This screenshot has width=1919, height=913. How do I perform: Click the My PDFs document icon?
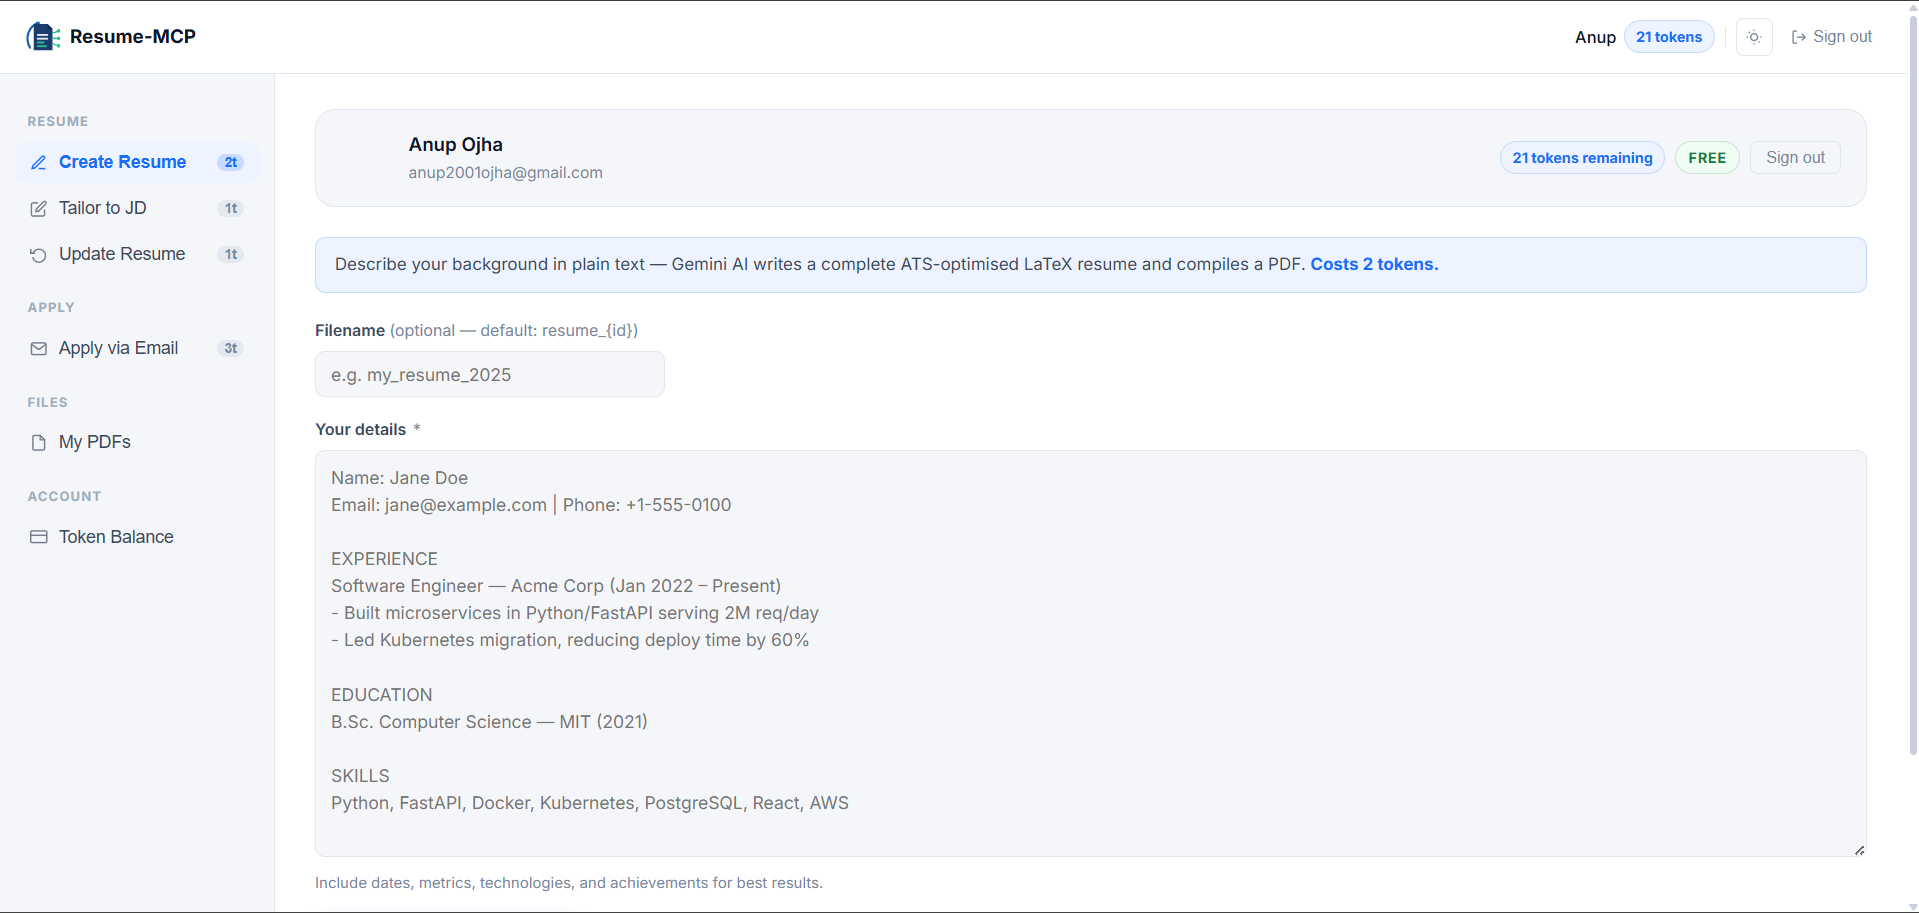coord(38,441)
